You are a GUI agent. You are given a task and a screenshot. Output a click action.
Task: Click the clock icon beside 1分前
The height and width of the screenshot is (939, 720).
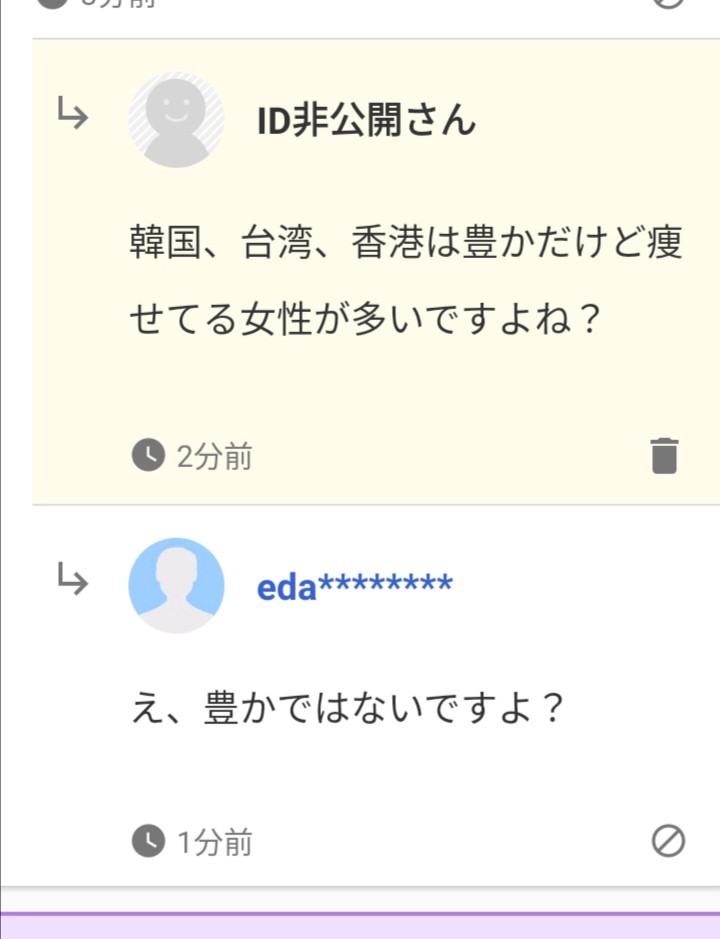click(x=148, y=842)
